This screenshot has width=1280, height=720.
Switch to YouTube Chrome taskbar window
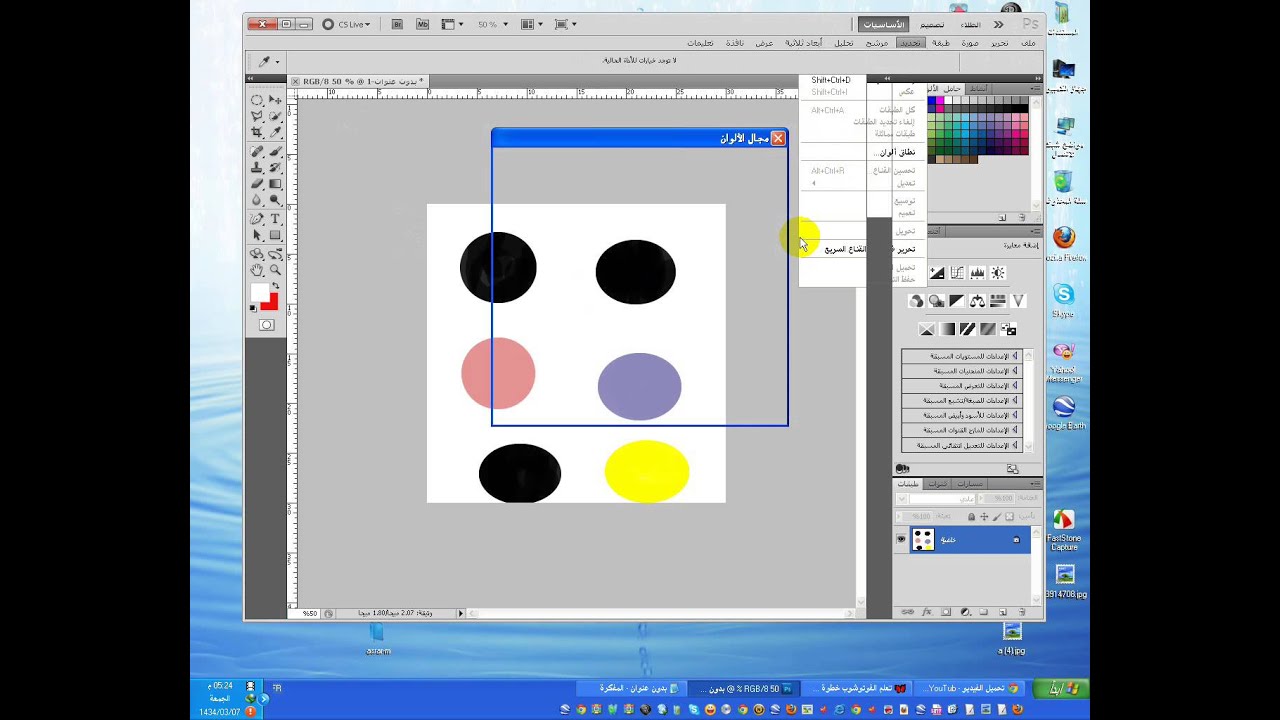(x=967, y=688)
